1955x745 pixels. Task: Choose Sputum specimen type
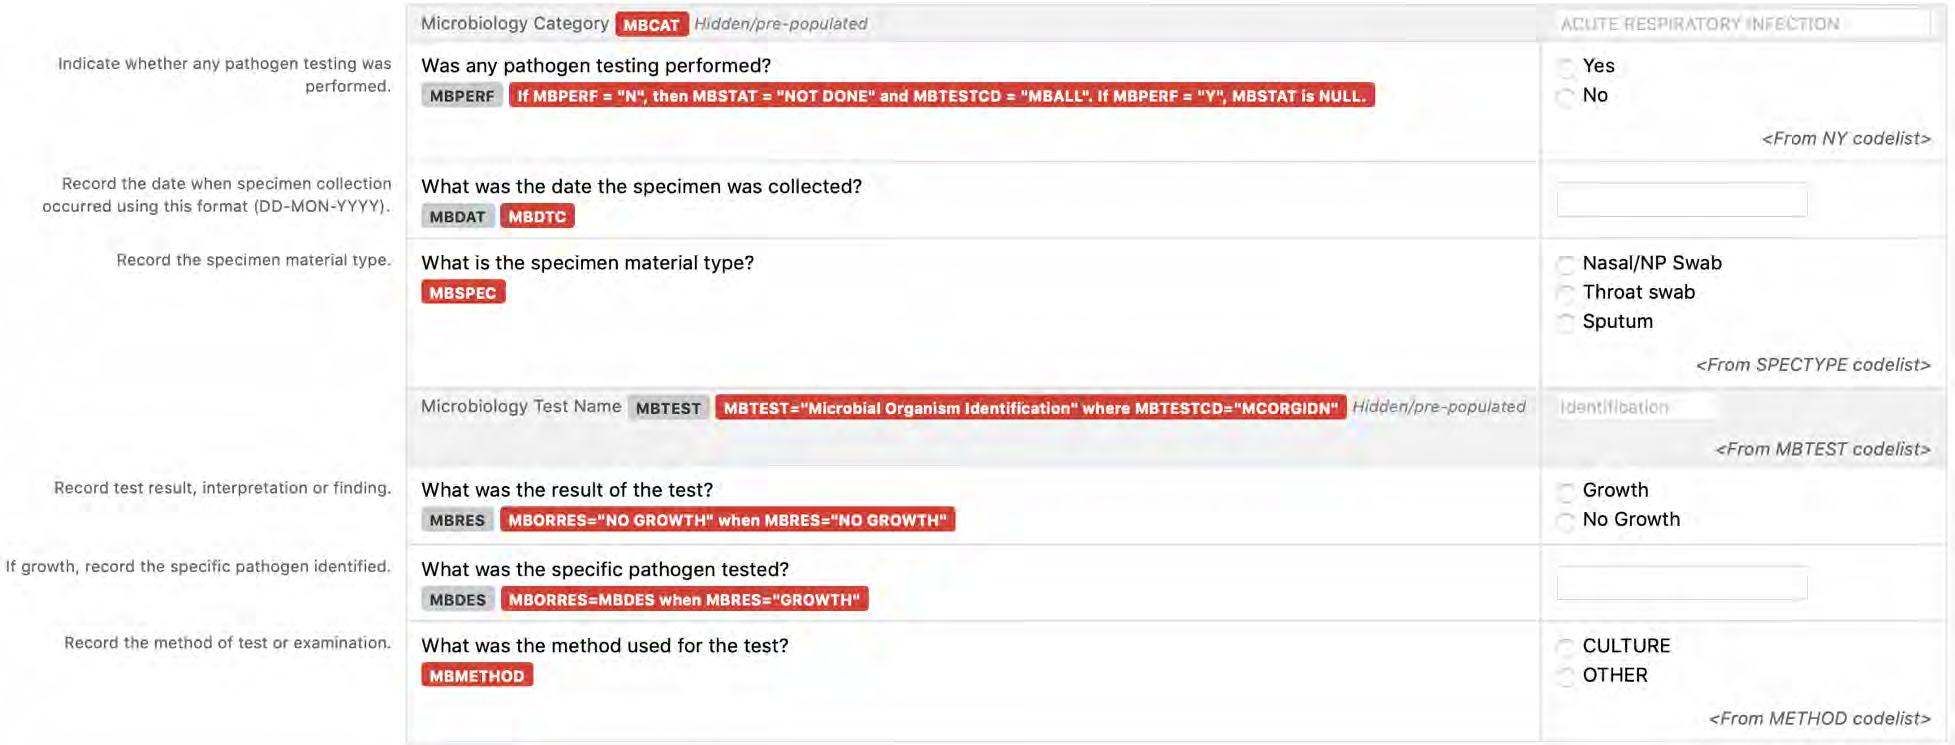[x=1566, y=322]
